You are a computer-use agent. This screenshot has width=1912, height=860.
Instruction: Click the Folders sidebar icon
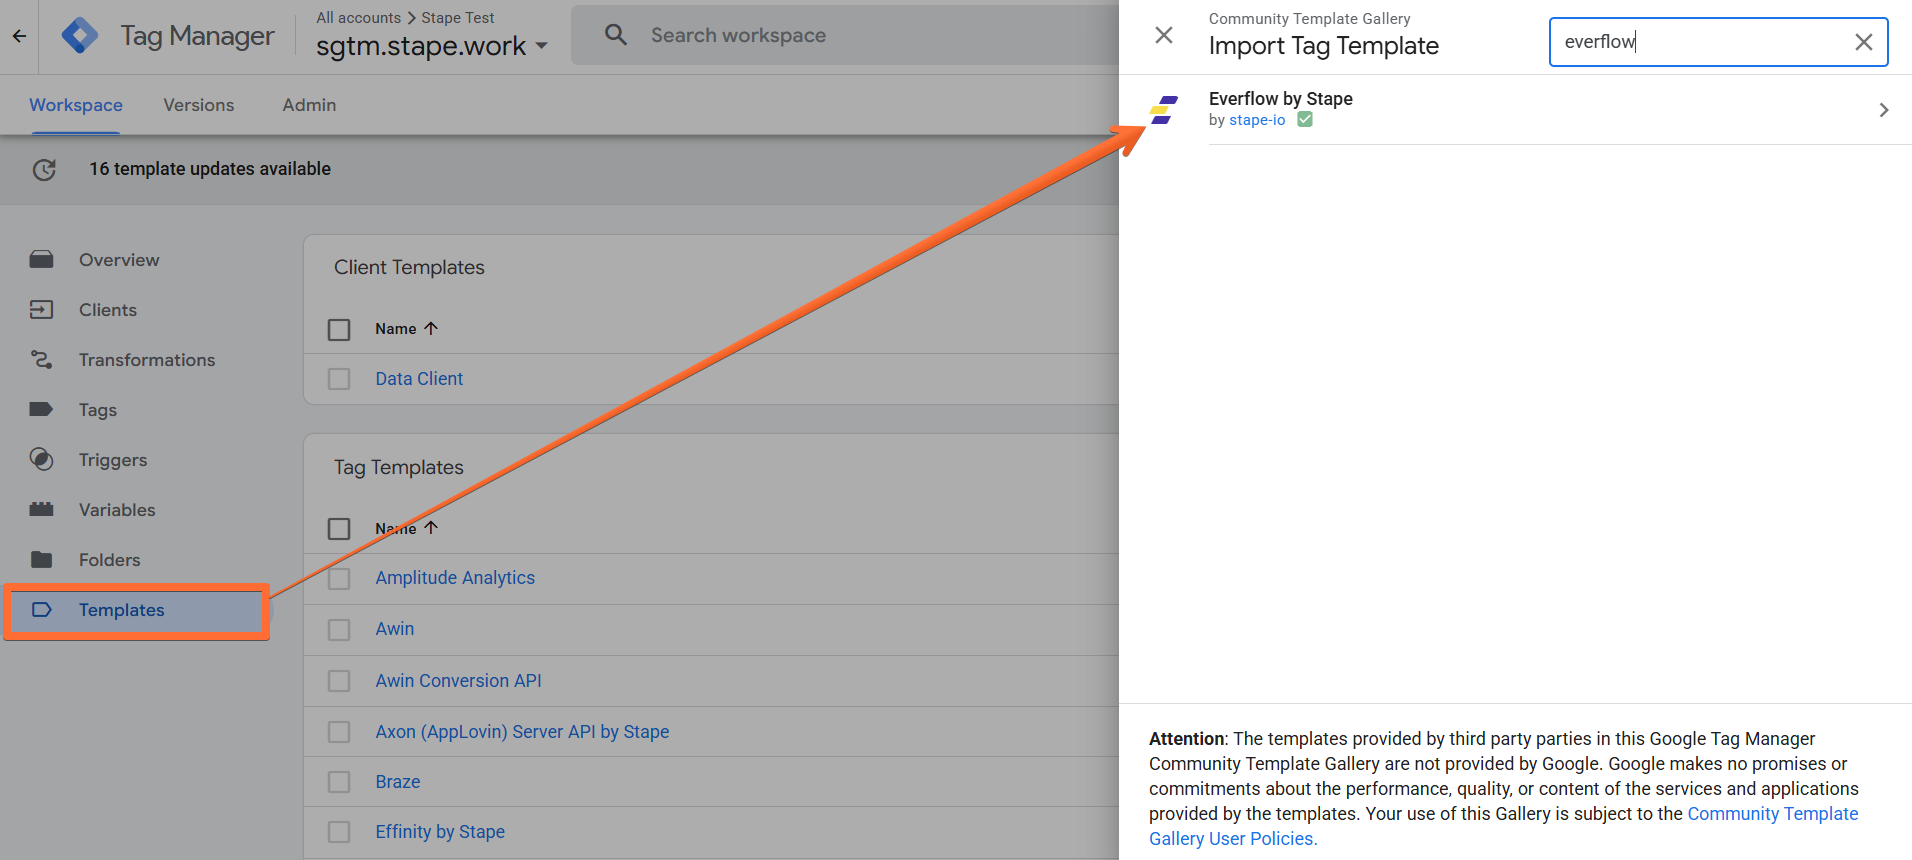coord(42,560)
